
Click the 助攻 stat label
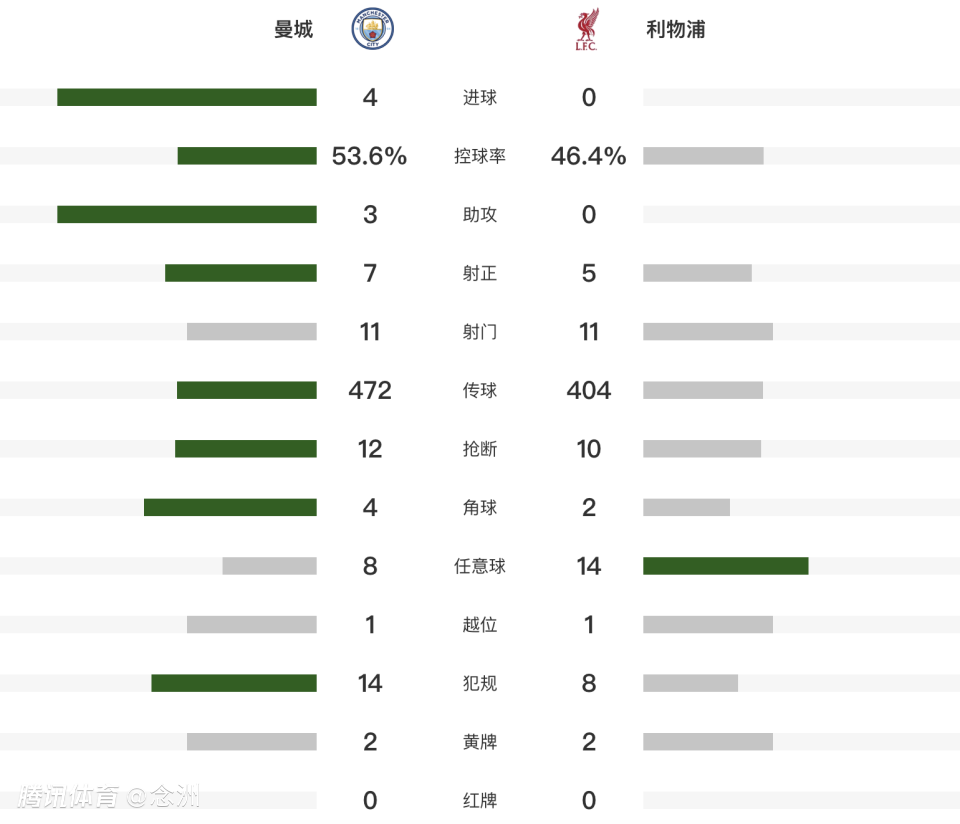pyautogui.click(x=480, y=215)
